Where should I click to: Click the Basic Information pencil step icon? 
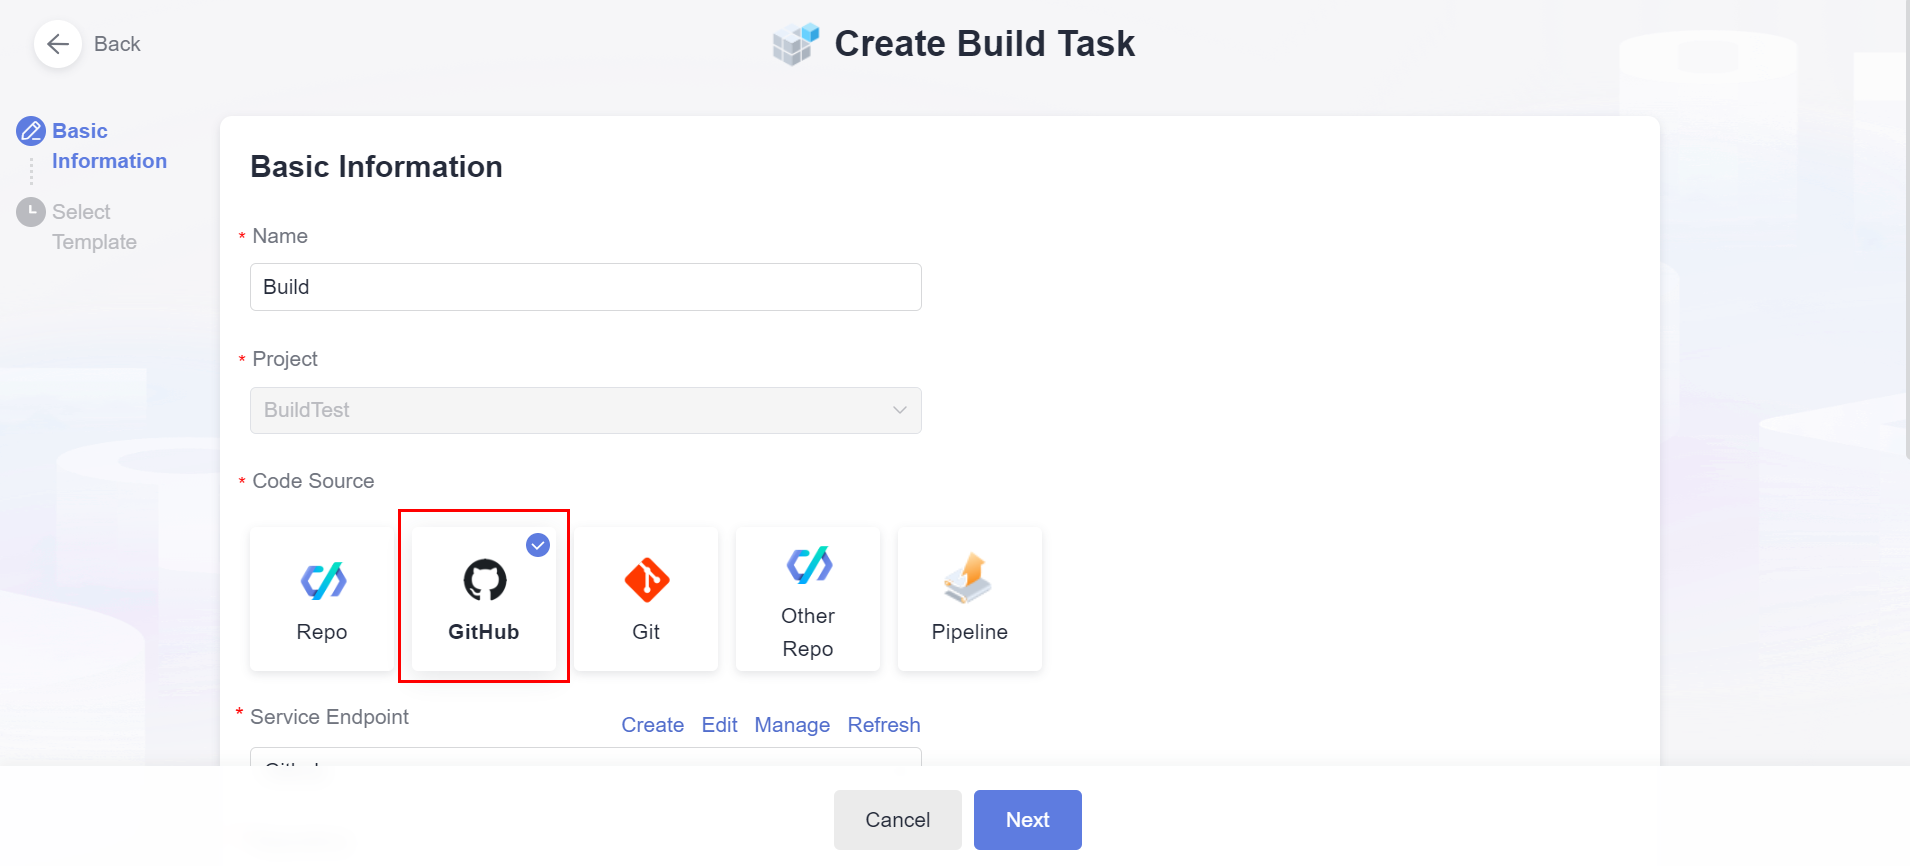[31, 131]
